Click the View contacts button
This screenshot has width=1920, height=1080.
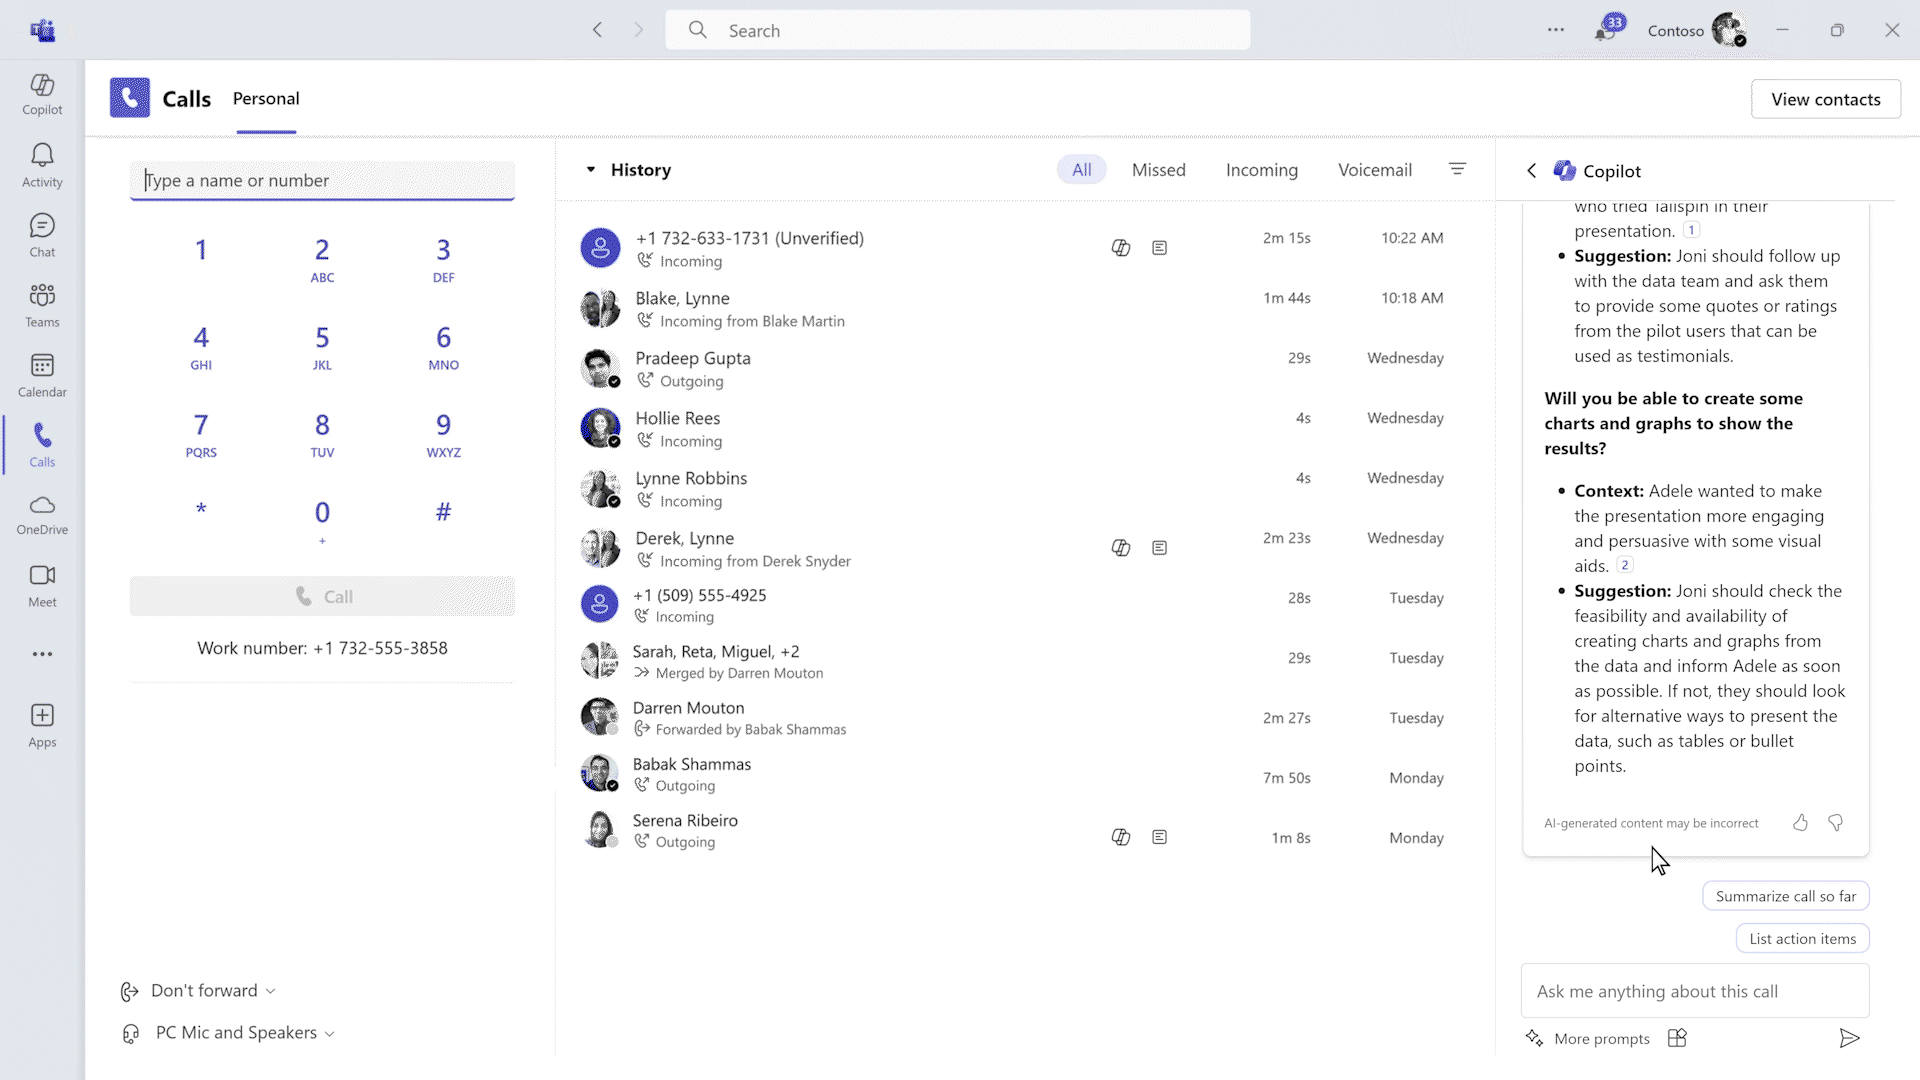click(x=1825, y=99)
